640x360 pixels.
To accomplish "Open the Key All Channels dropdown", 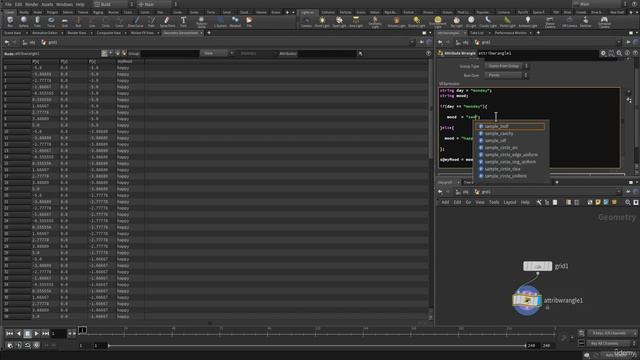I will coord(611,343).
